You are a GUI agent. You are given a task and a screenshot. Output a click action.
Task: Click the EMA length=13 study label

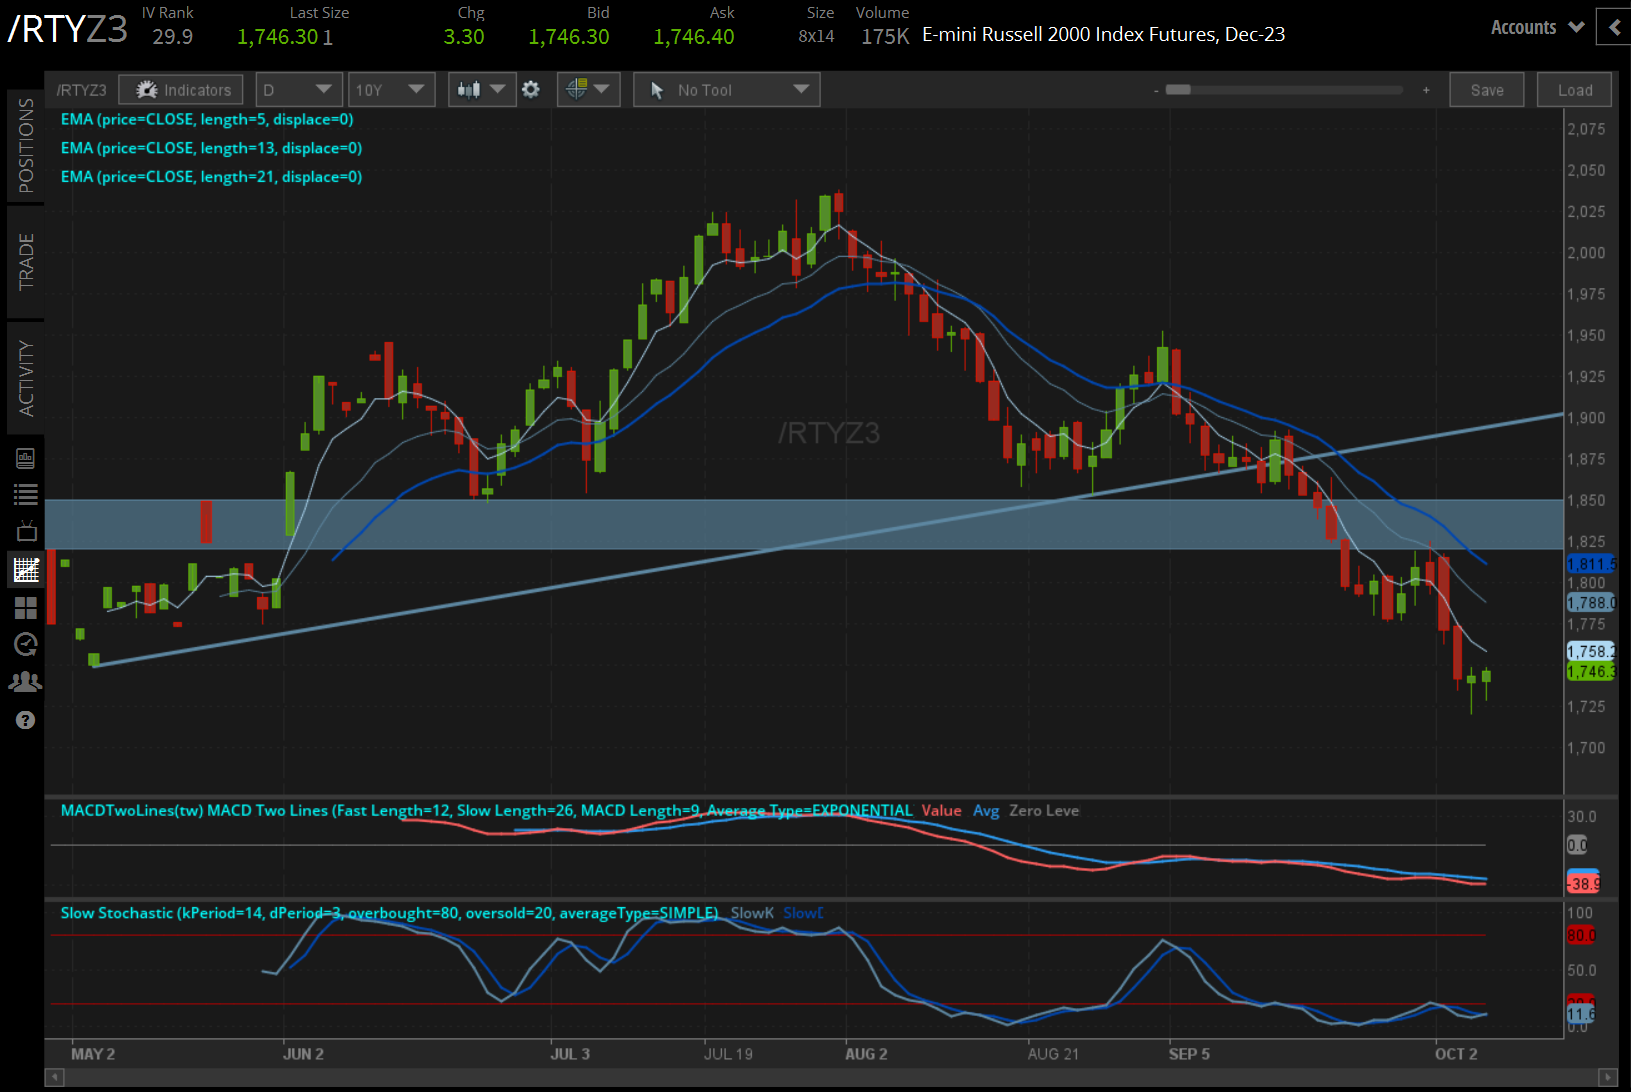click(x=211, y=148)
